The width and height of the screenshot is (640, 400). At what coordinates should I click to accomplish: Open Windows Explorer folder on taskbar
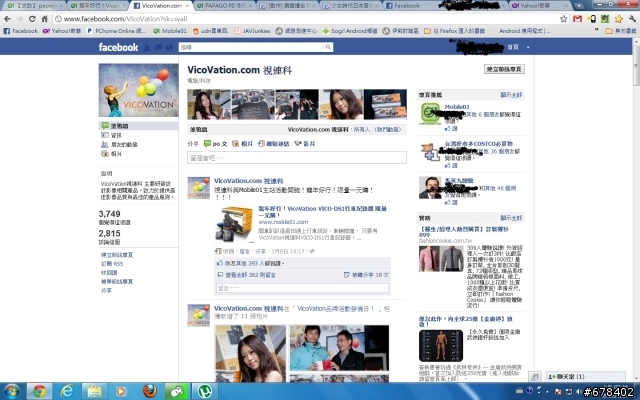94,391
